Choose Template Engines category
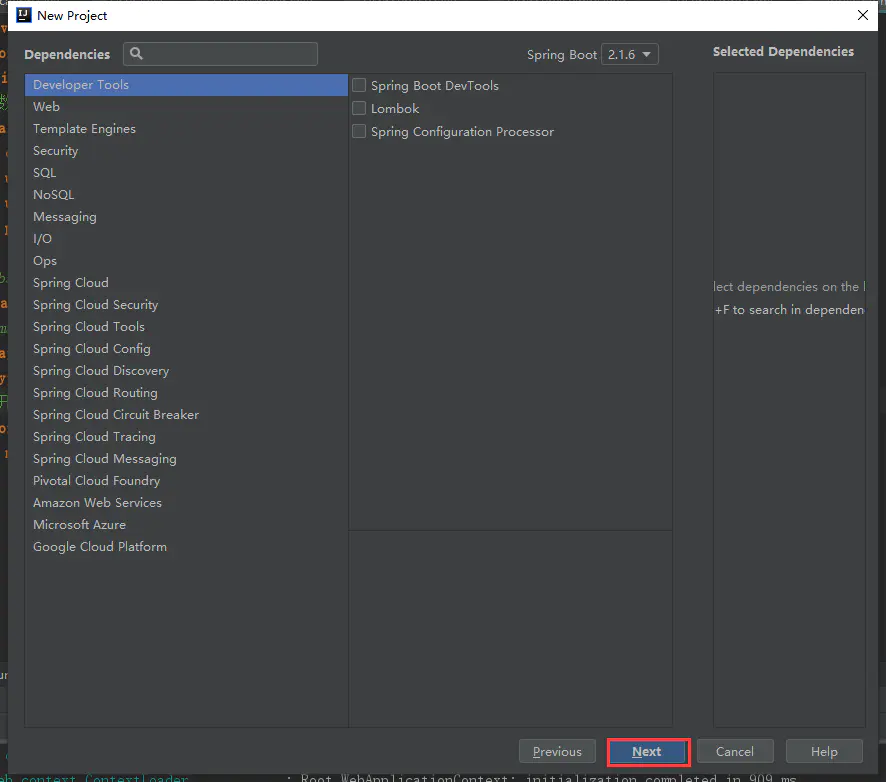This screenshot has height=782, width=886. click(x=186, y=129)
